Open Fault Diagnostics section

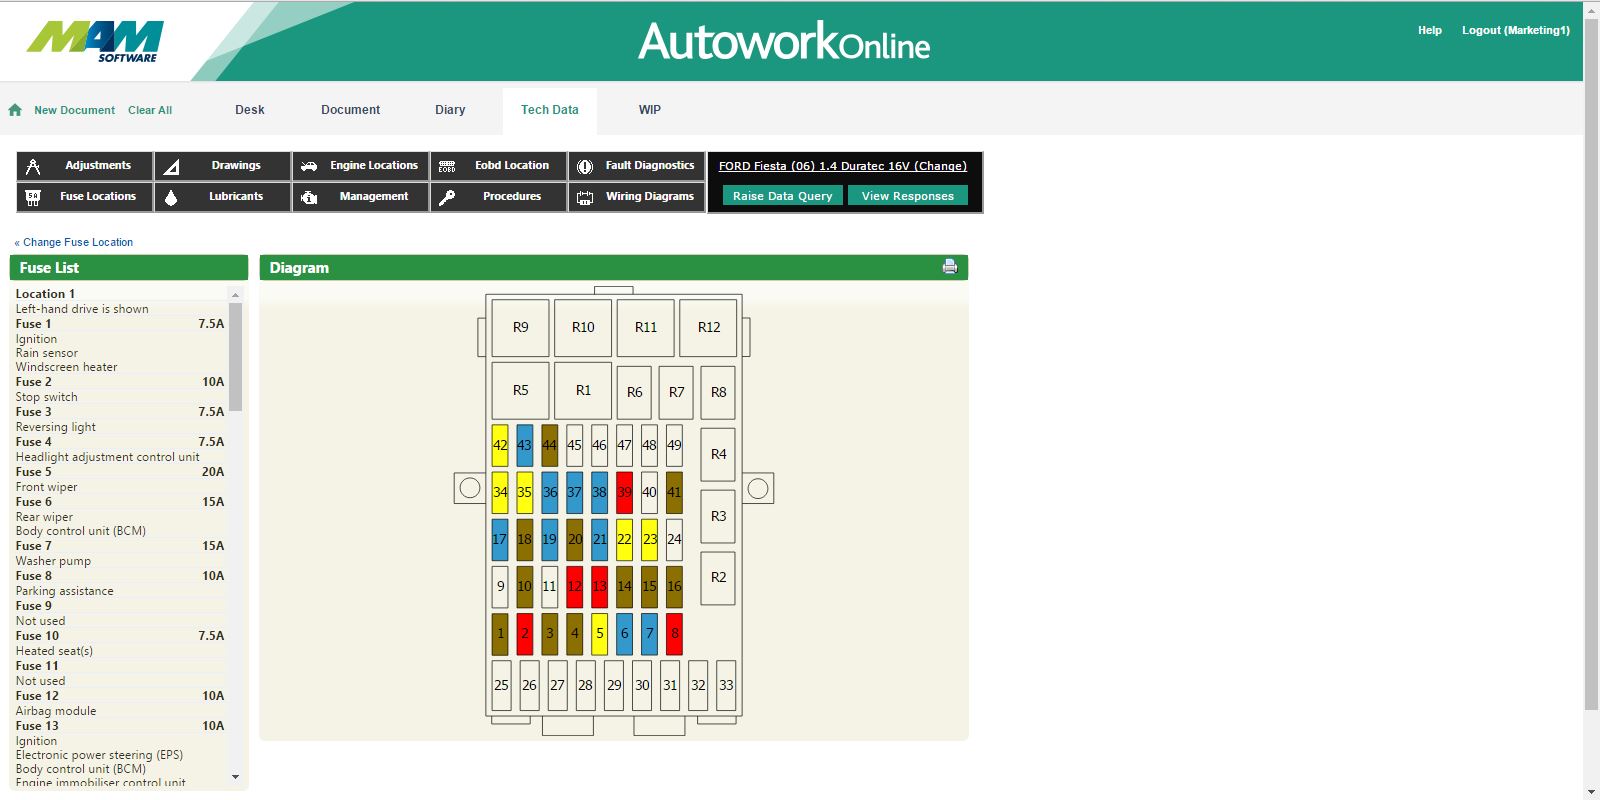point(637,166)
